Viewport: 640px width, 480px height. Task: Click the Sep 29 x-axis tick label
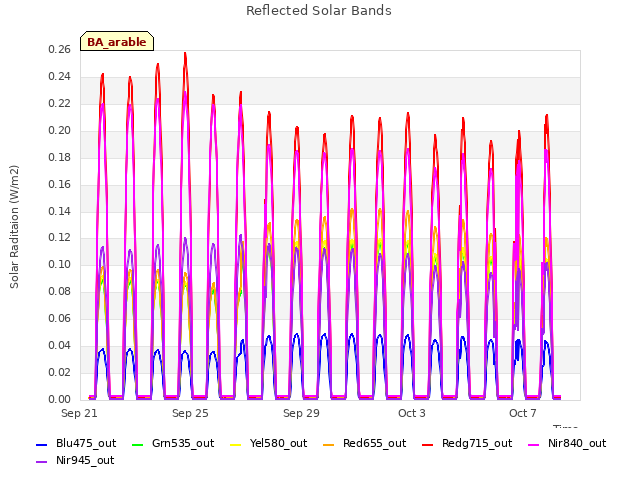(301, 413)
